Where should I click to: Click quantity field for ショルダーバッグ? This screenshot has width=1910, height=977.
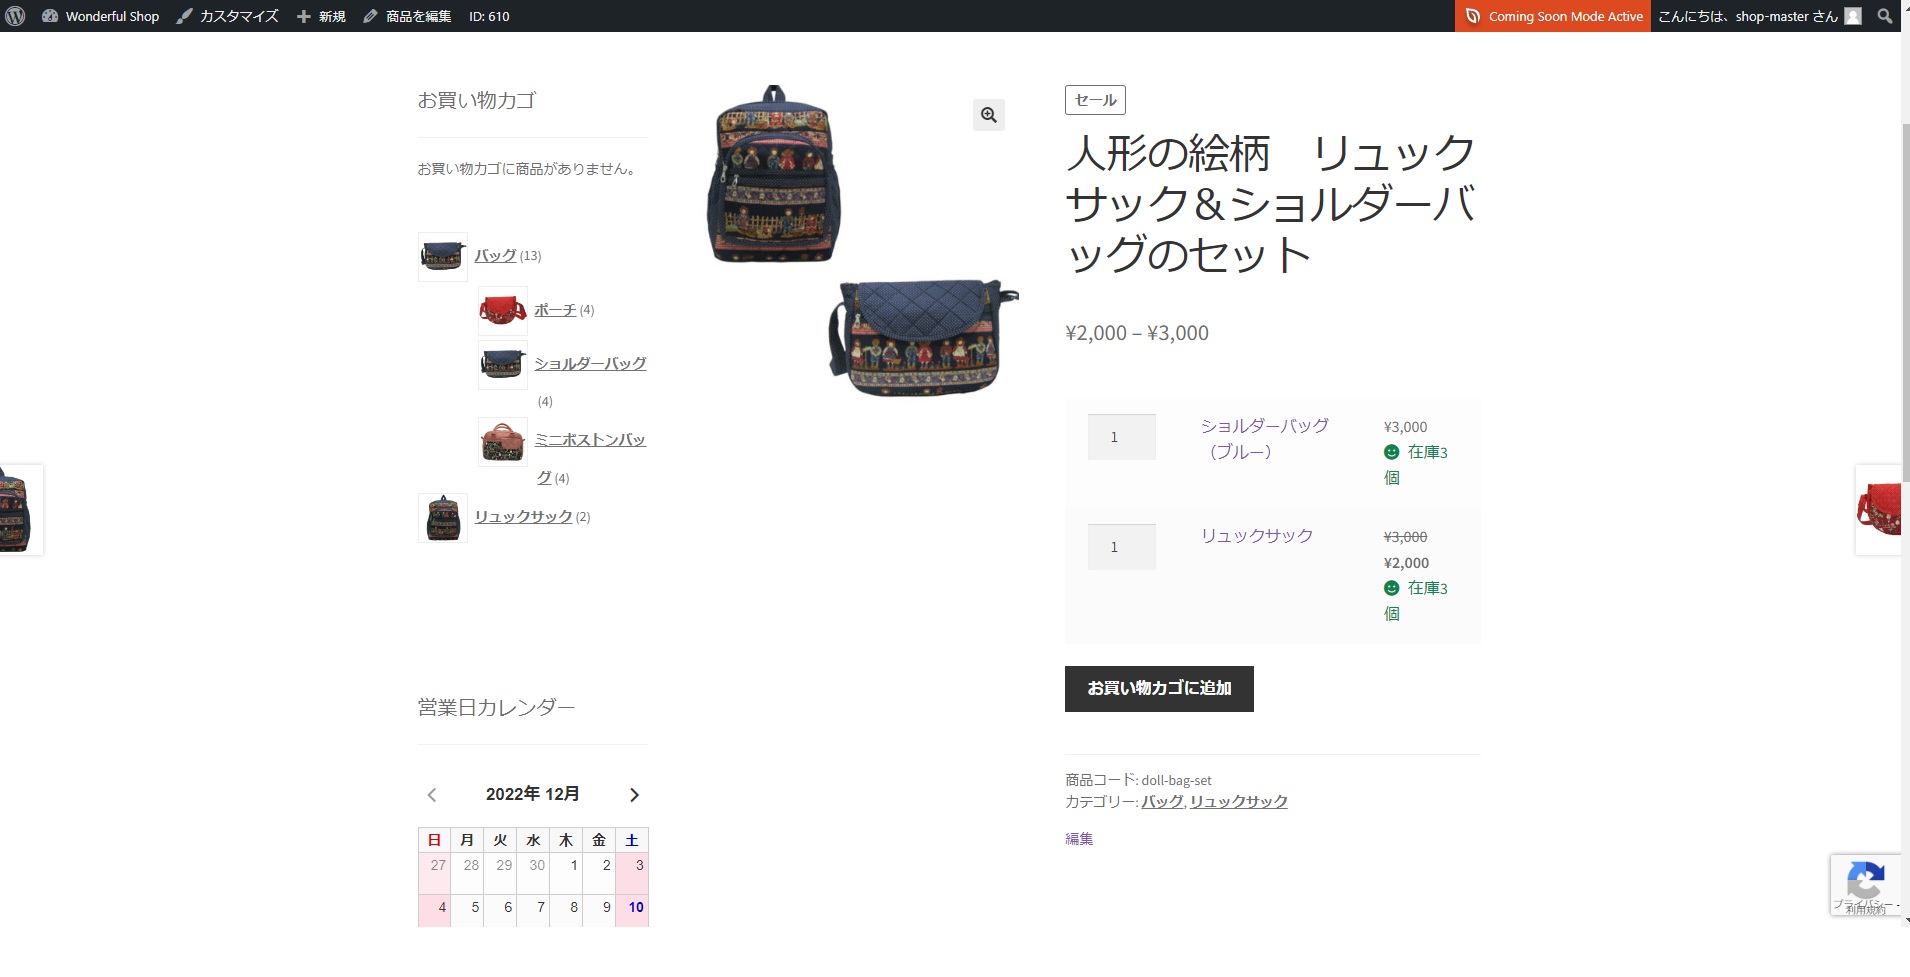(1121, 437)
